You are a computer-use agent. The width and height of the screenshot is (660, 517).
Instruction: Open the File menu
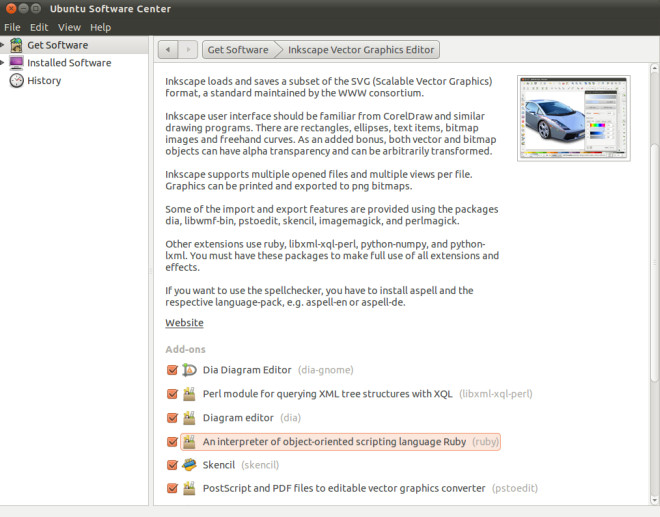[x=12, y=27]
